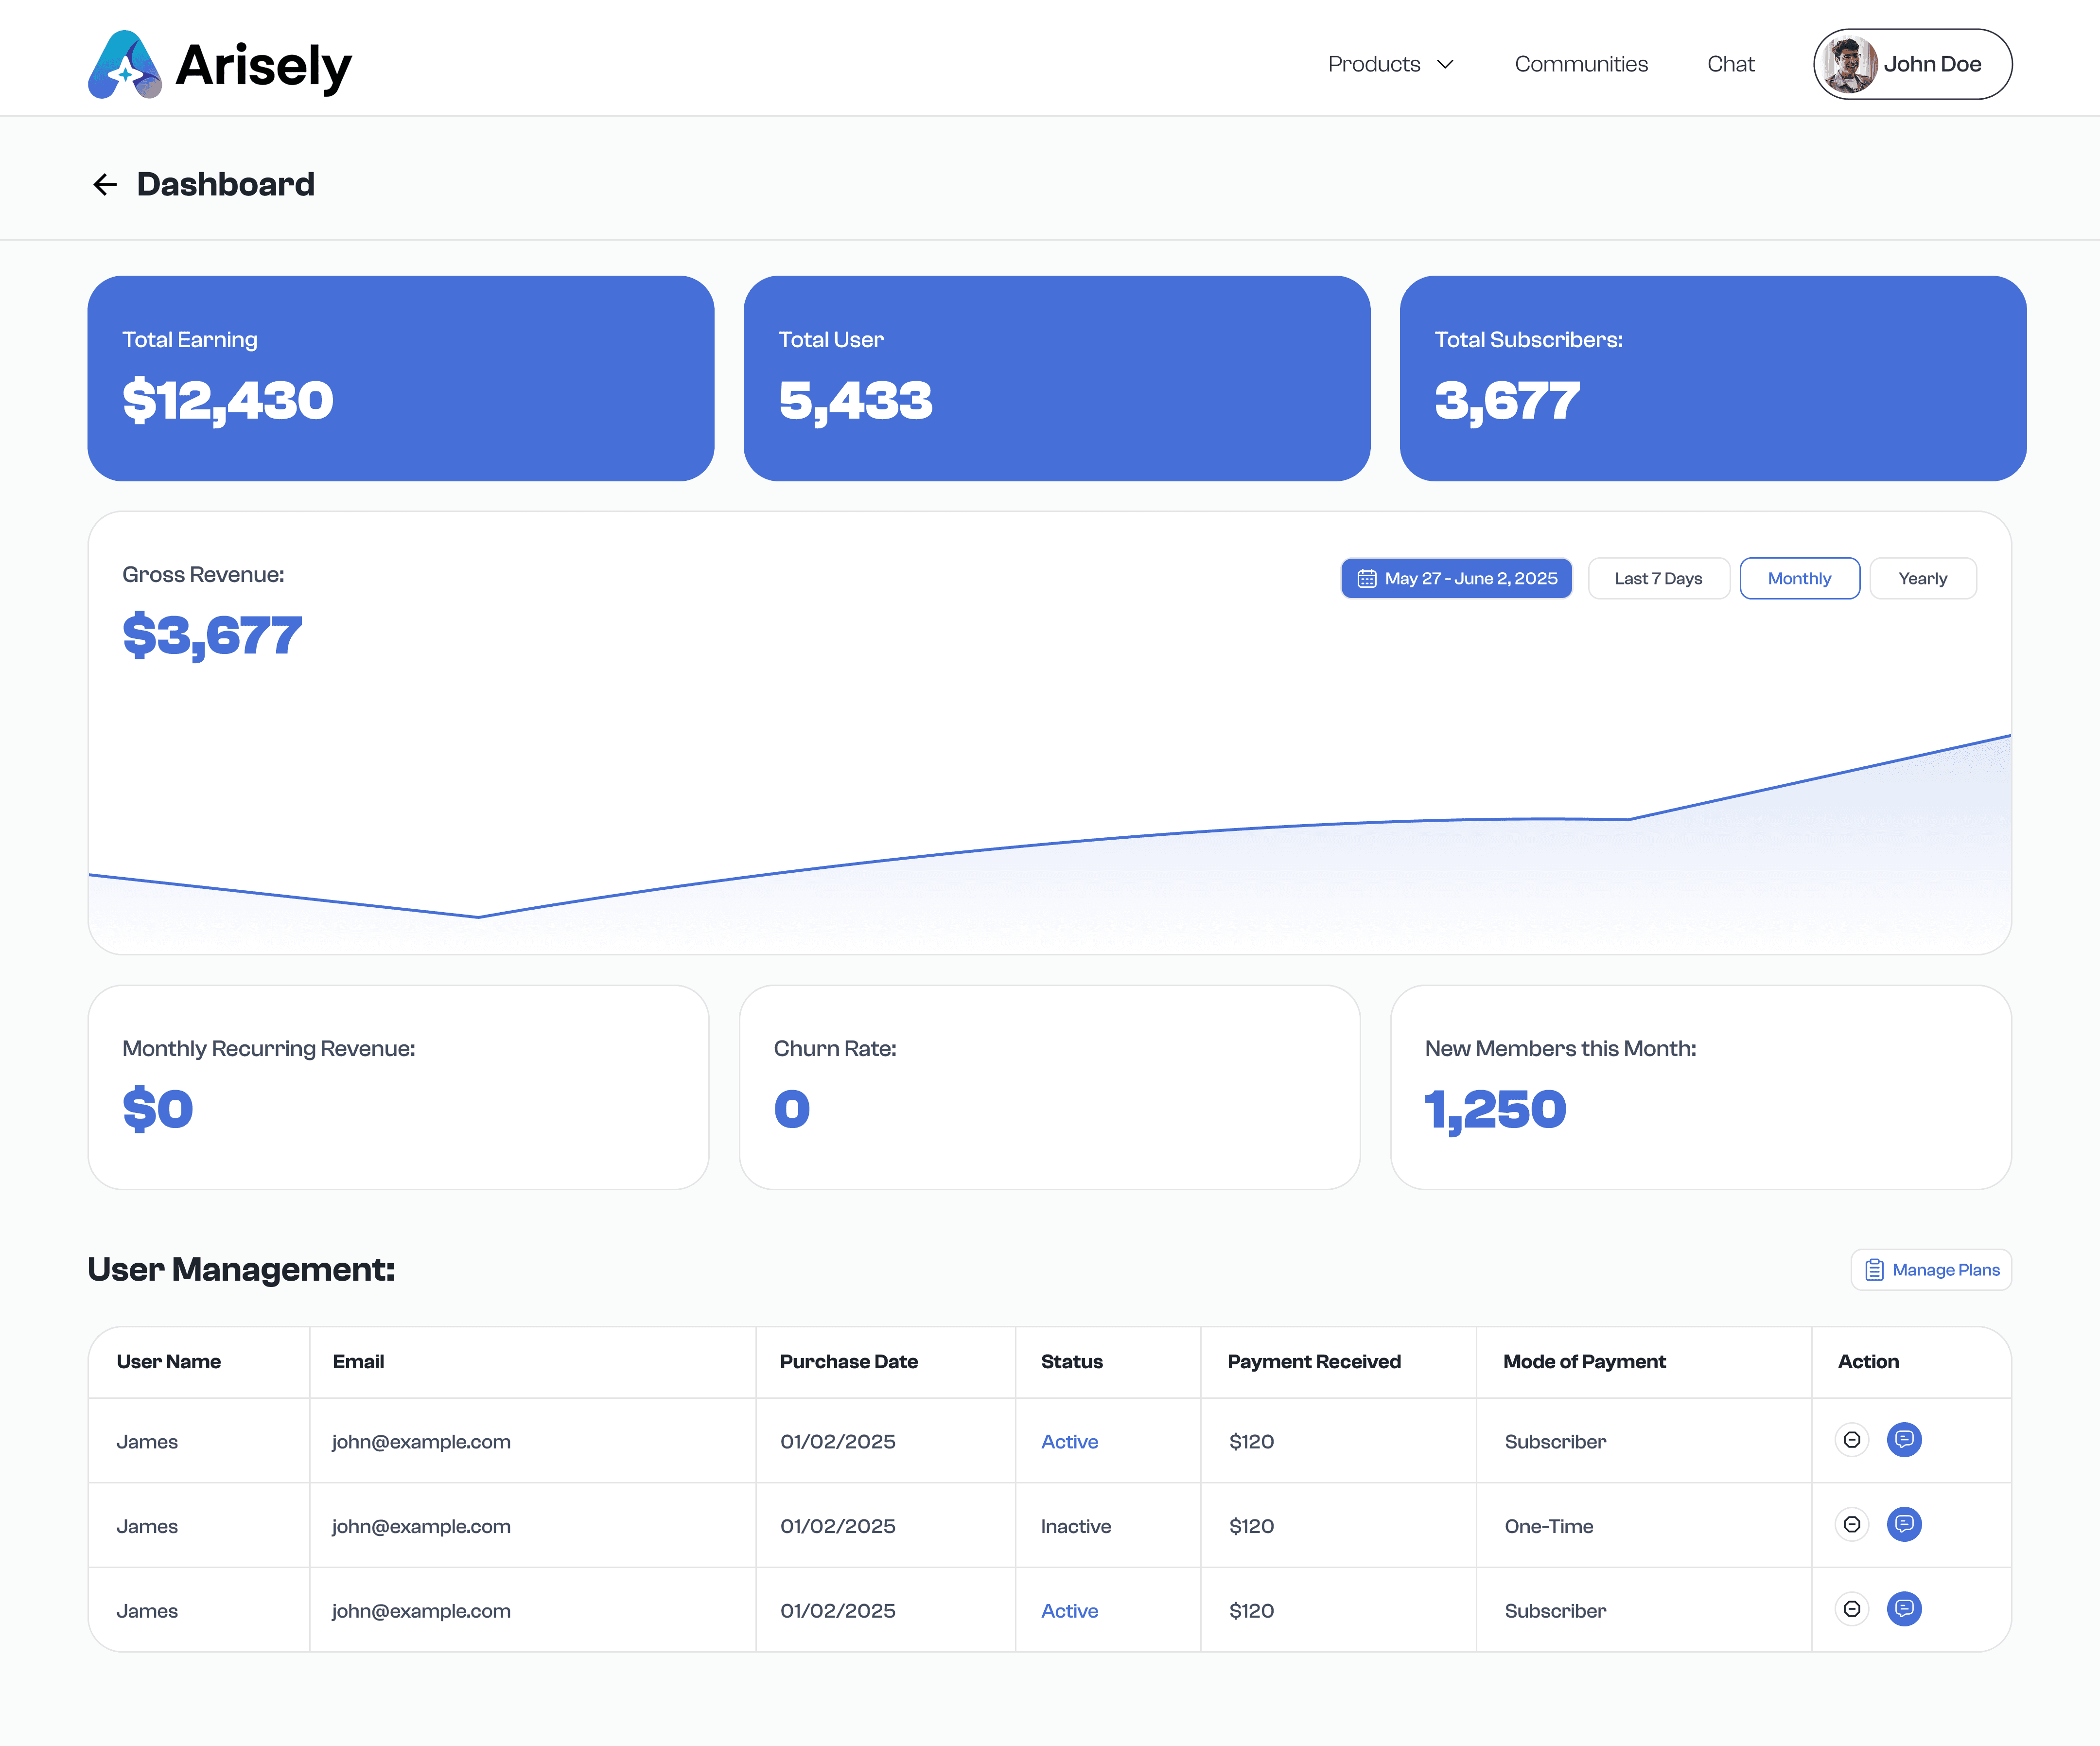Open Chat from the top navigation
The image size is (2100, 1746).
click(x=1730, y=64)
